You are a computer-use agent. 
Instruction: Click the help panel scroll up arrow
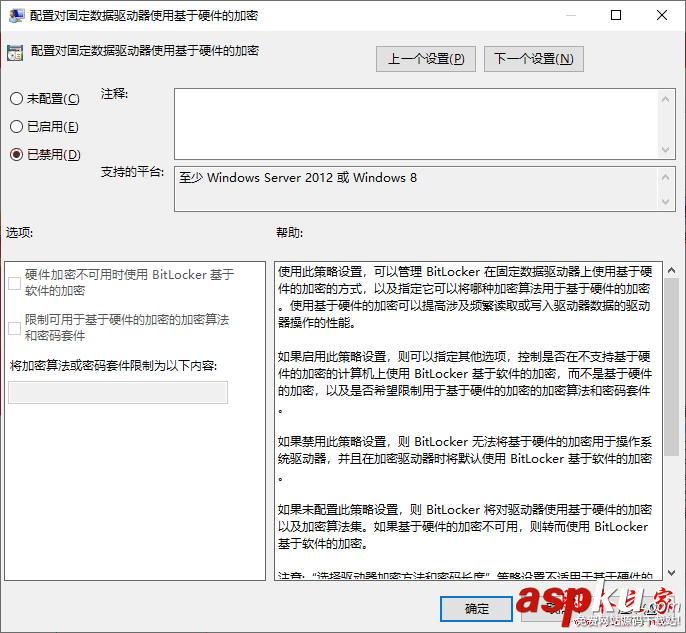(671, 270)
